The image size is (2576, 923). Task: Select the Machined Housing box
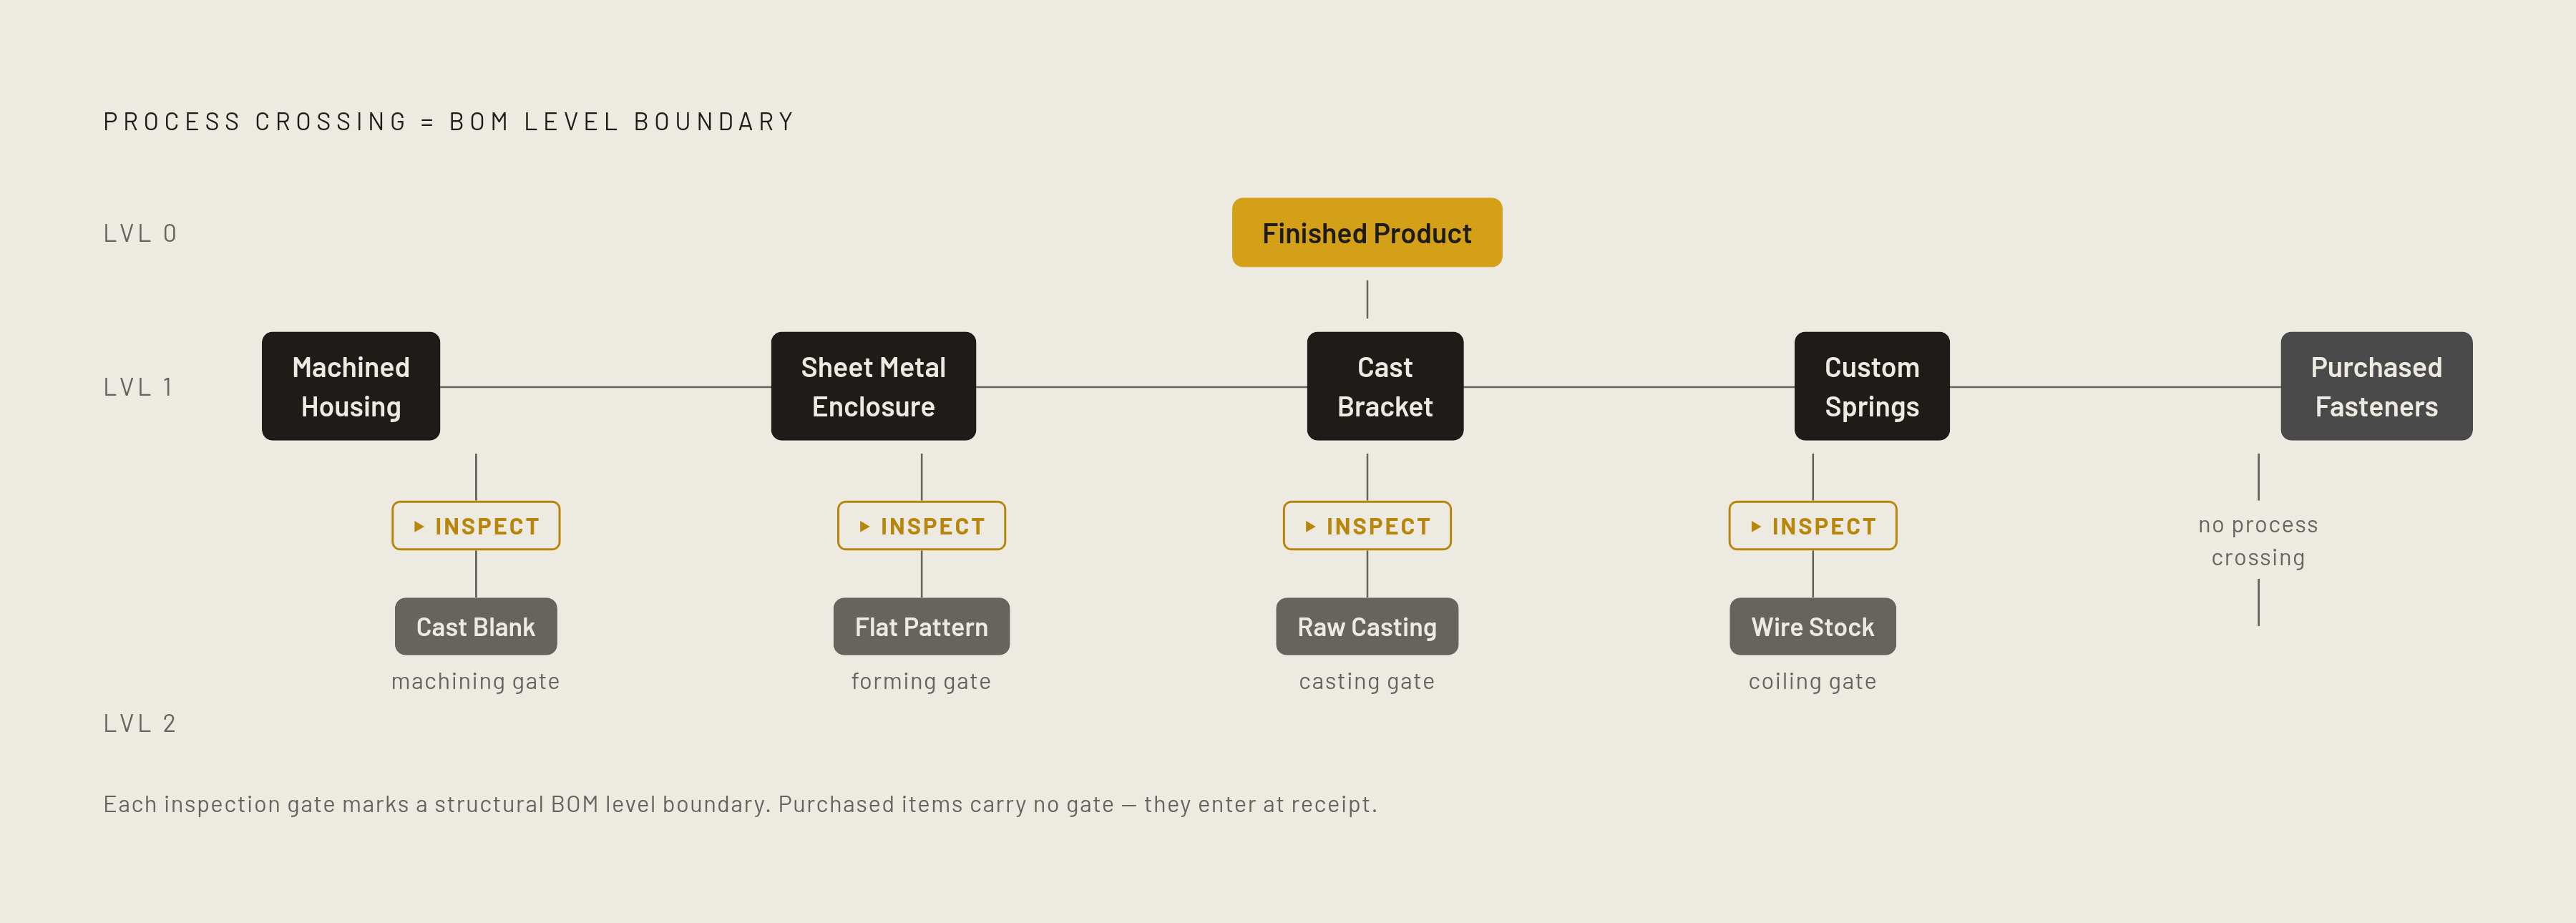[351, 386]
